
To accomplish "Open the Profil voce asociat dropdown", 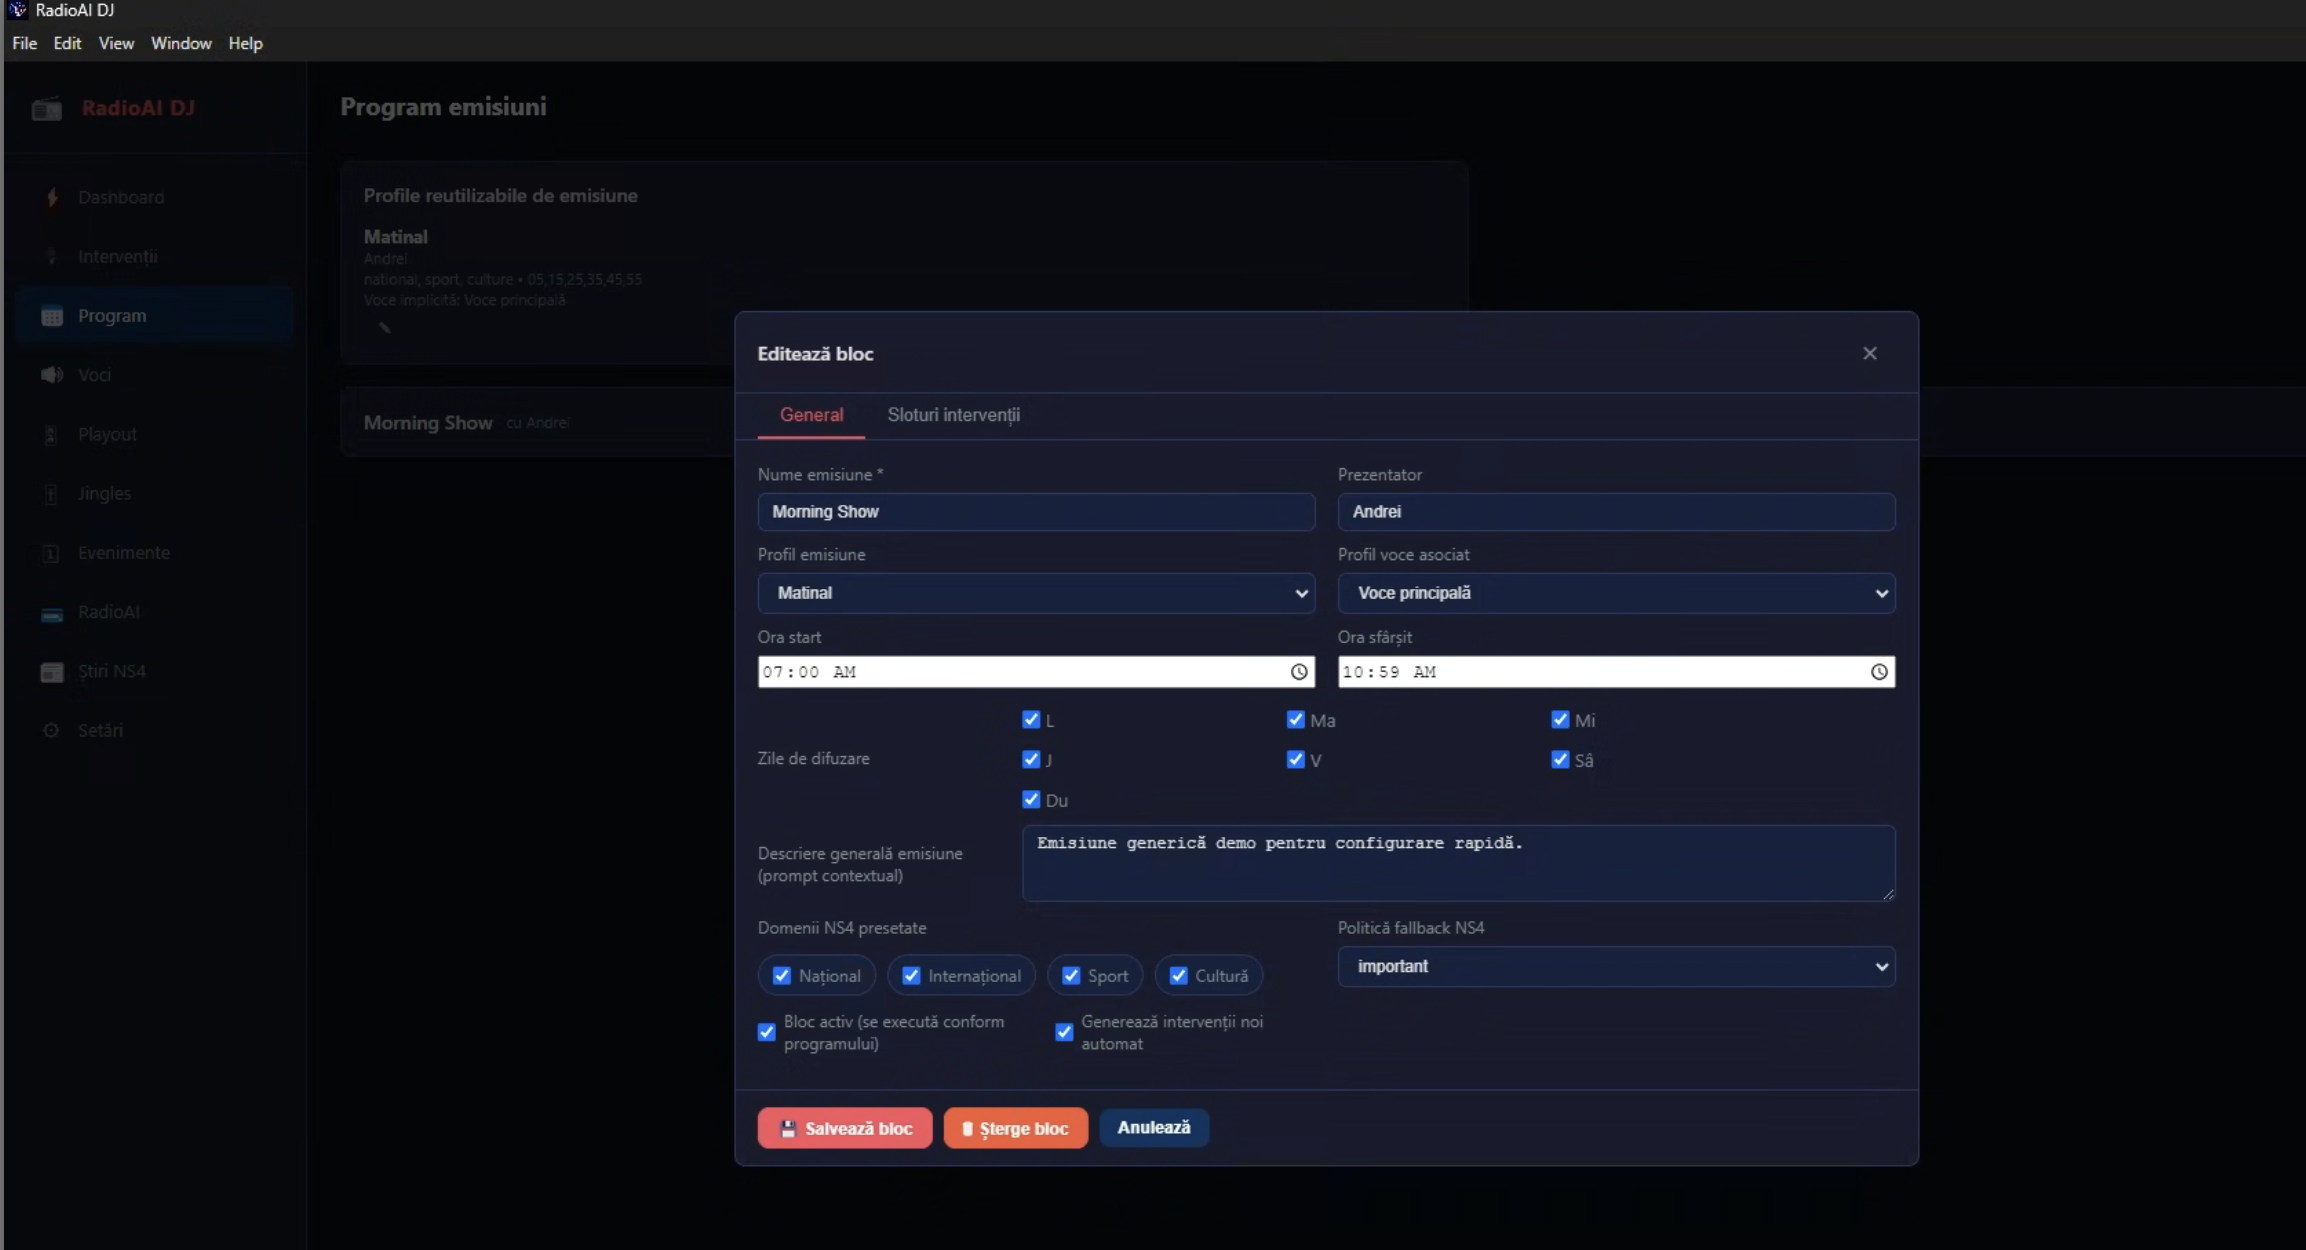I will pos(1616,593).
